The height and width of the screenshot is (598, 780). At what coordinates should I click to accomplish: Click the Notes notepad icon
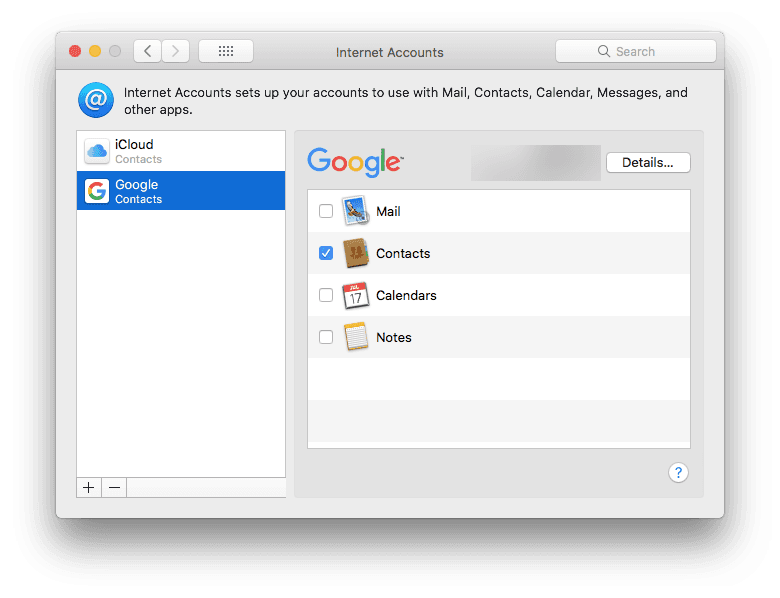(x=356, y=336)
